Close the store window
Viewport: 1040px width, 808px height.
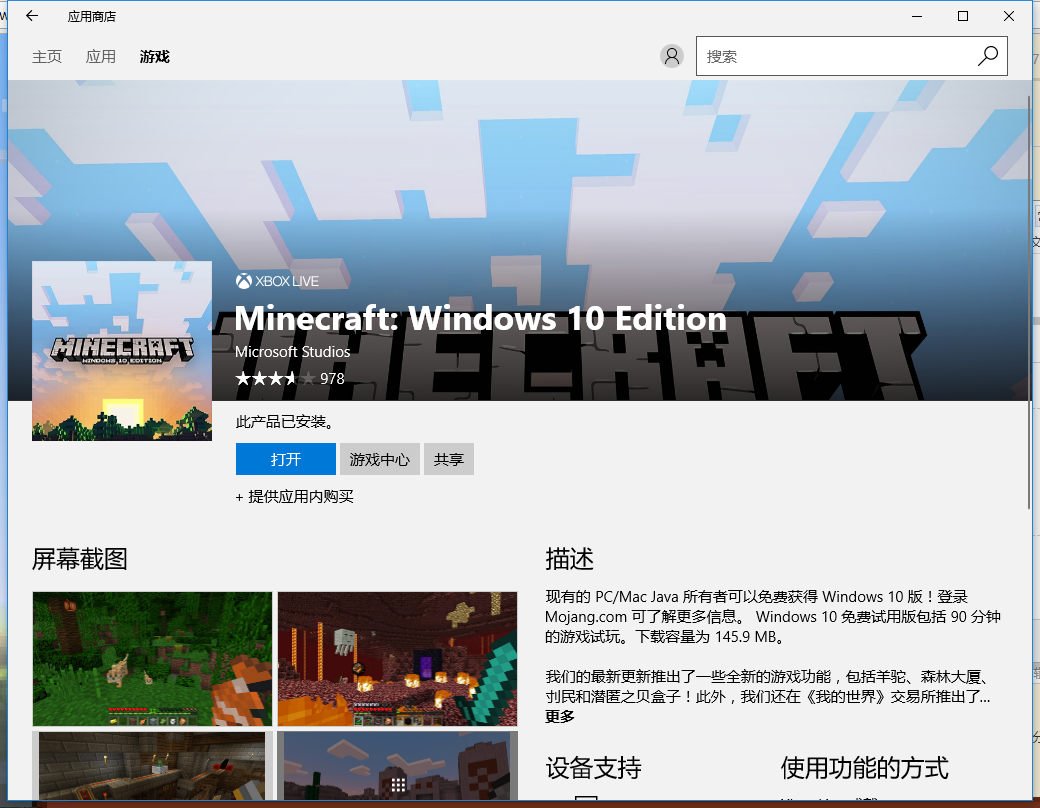[1009, 16]
